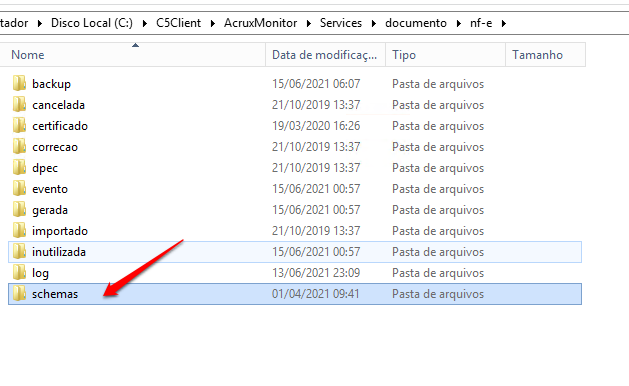Expand arrow after Disco Local (C:)

tap(144, 23)
